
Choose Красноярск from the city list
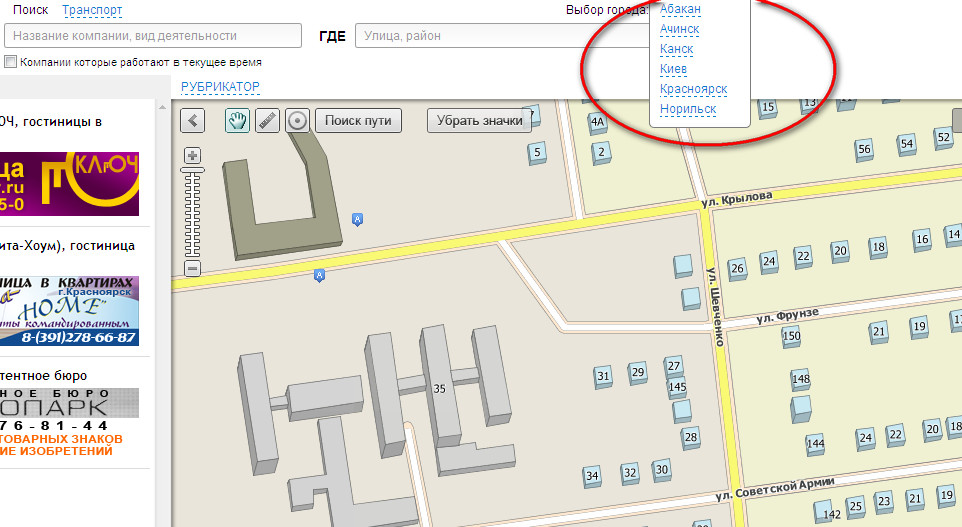click(x=693, y=89)
